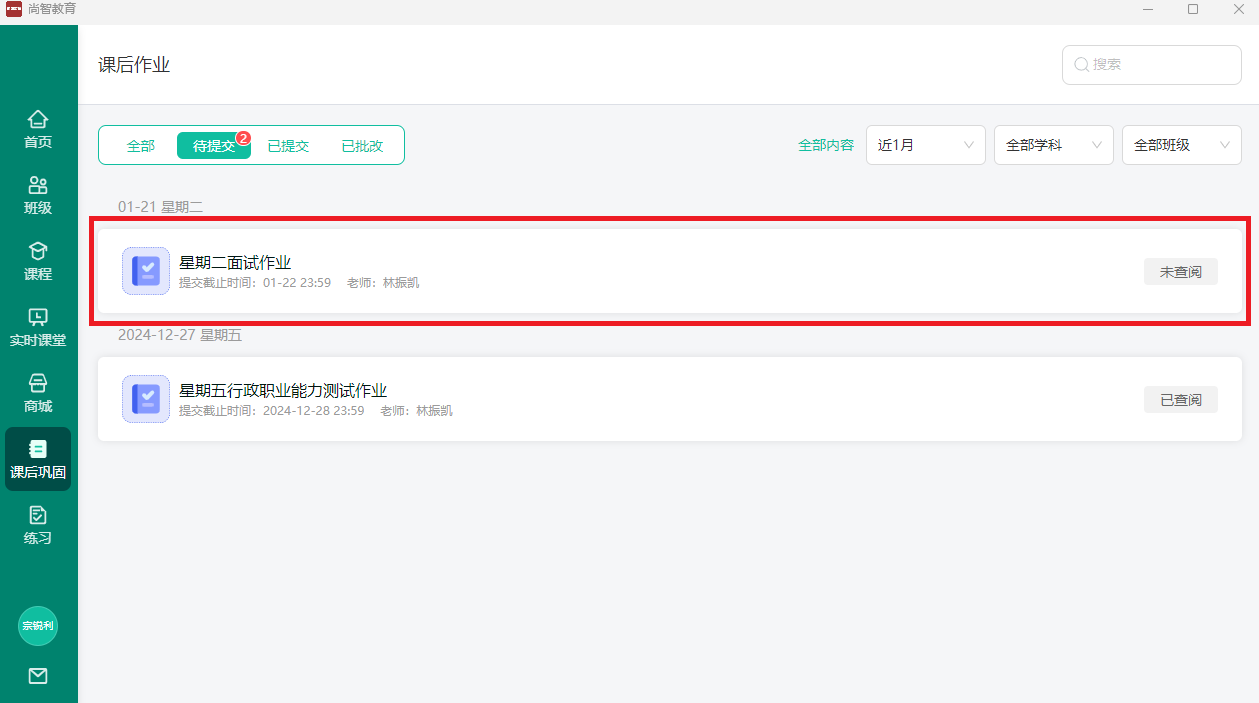Expand the 全部班级 class dropdown
The width and height of the screenshot is (1259, 703).
[x=1181, y=145]
